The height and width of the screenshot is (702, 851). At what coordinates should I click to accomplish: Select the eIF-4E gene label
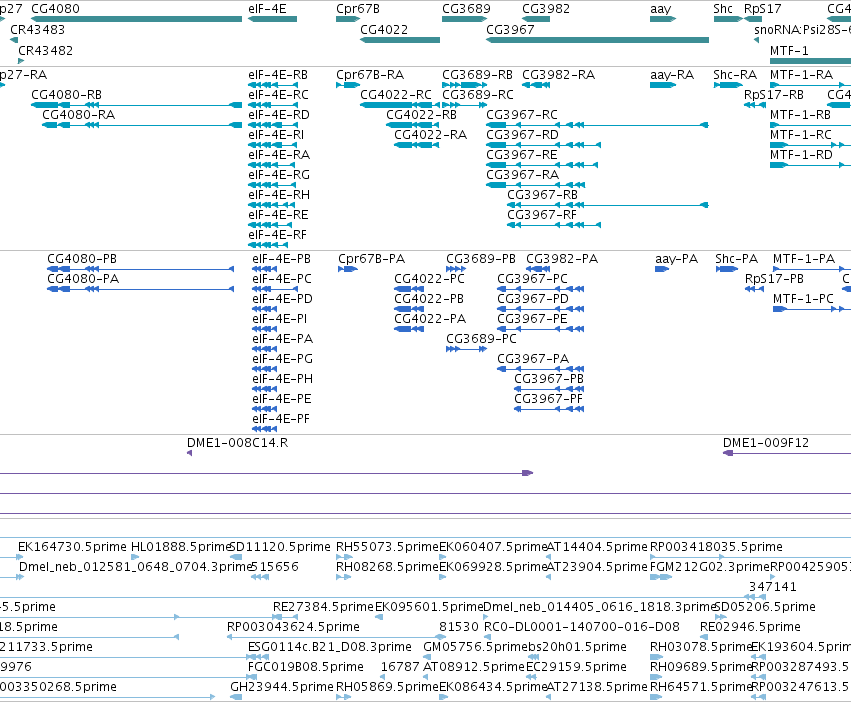267,9
